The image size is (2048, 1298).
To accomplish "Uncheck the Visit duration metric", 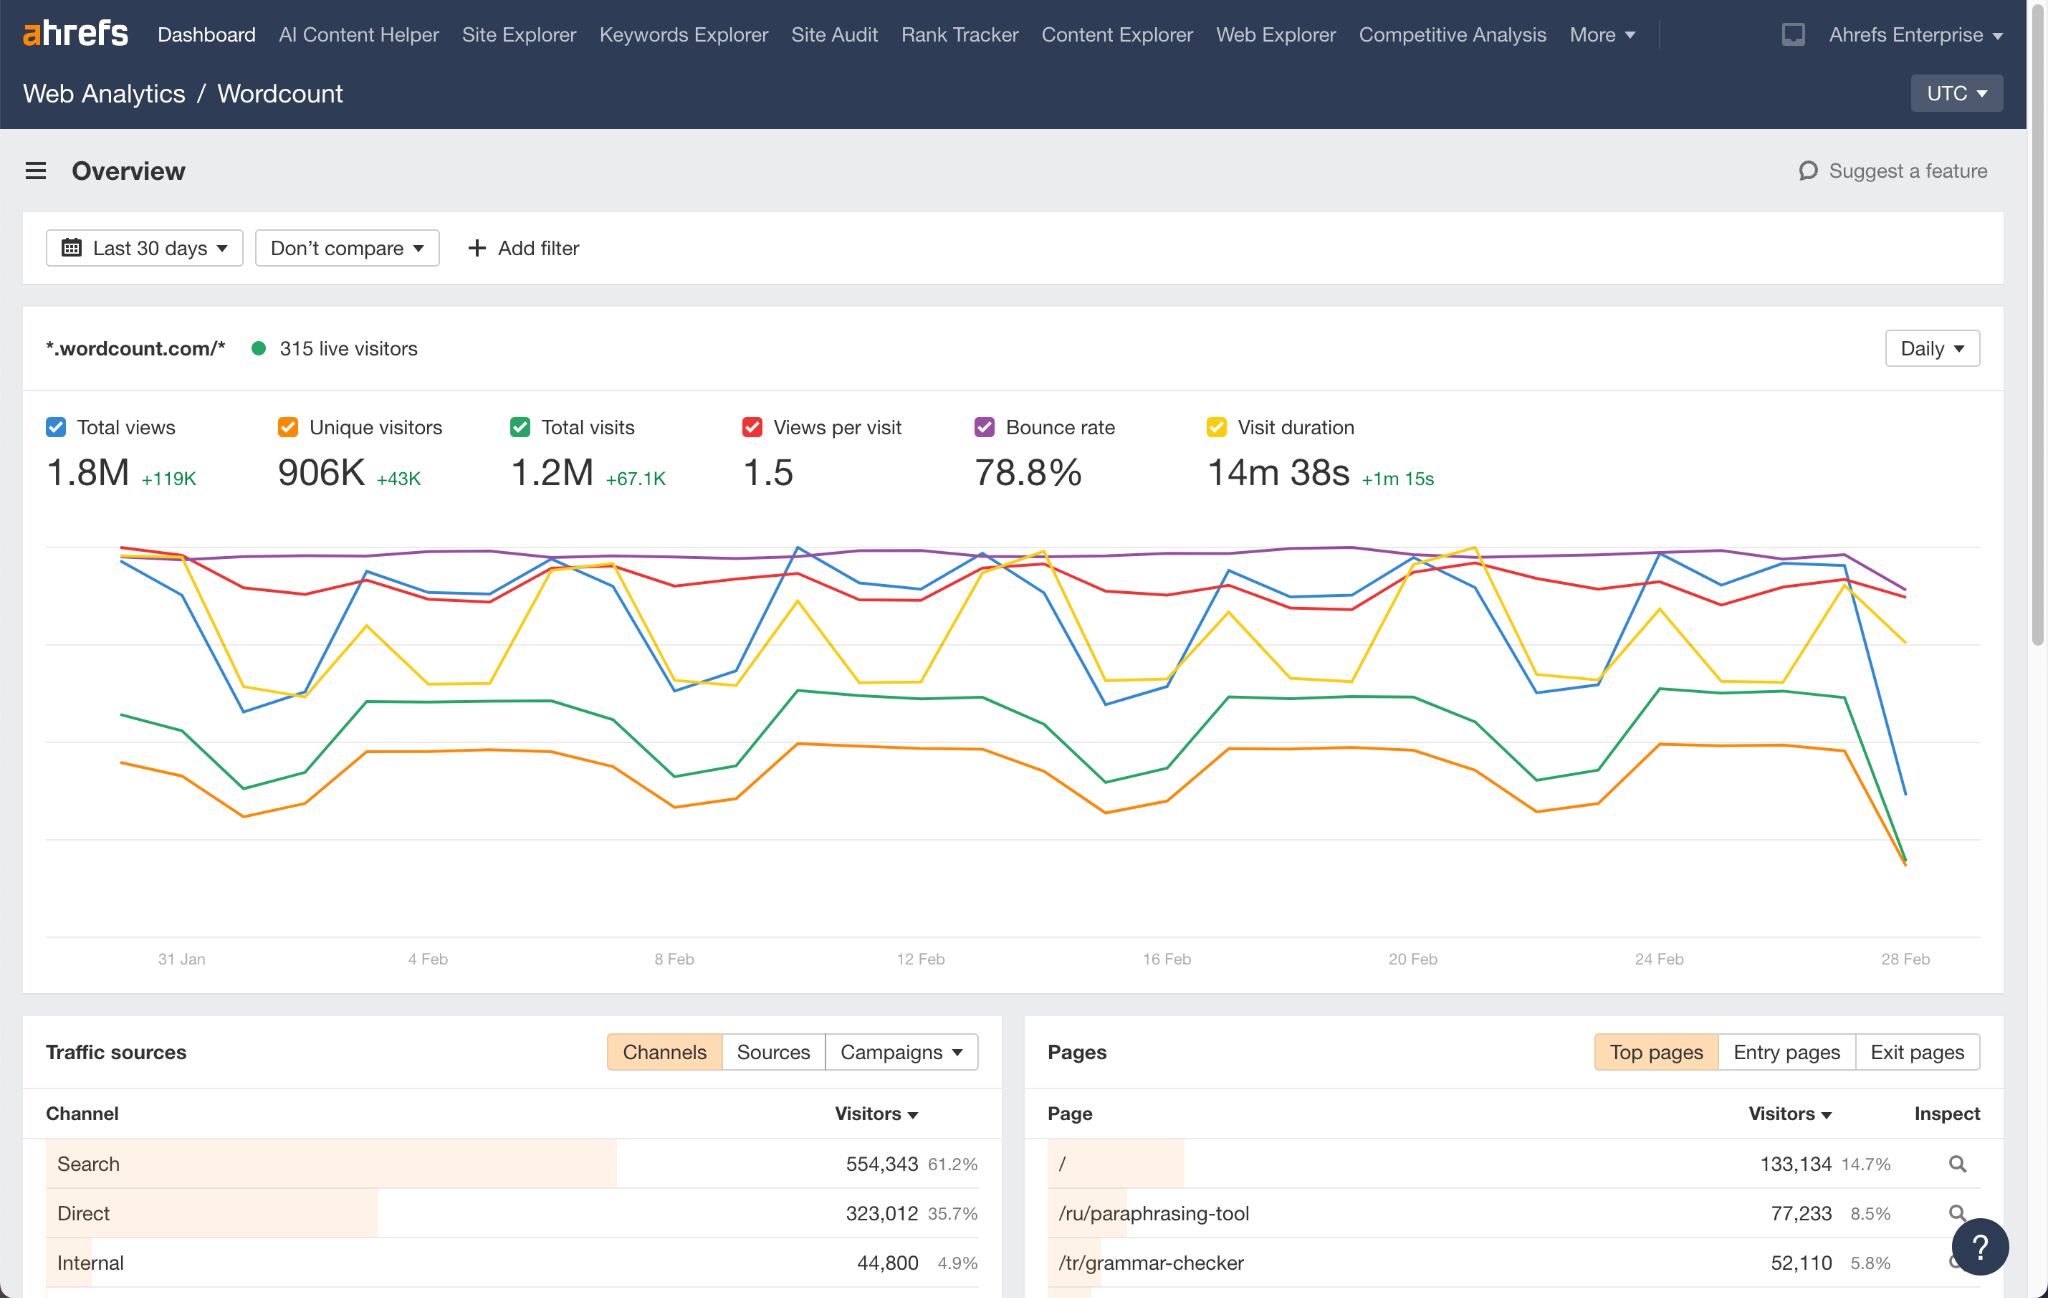I will [x=1217, y=427].
